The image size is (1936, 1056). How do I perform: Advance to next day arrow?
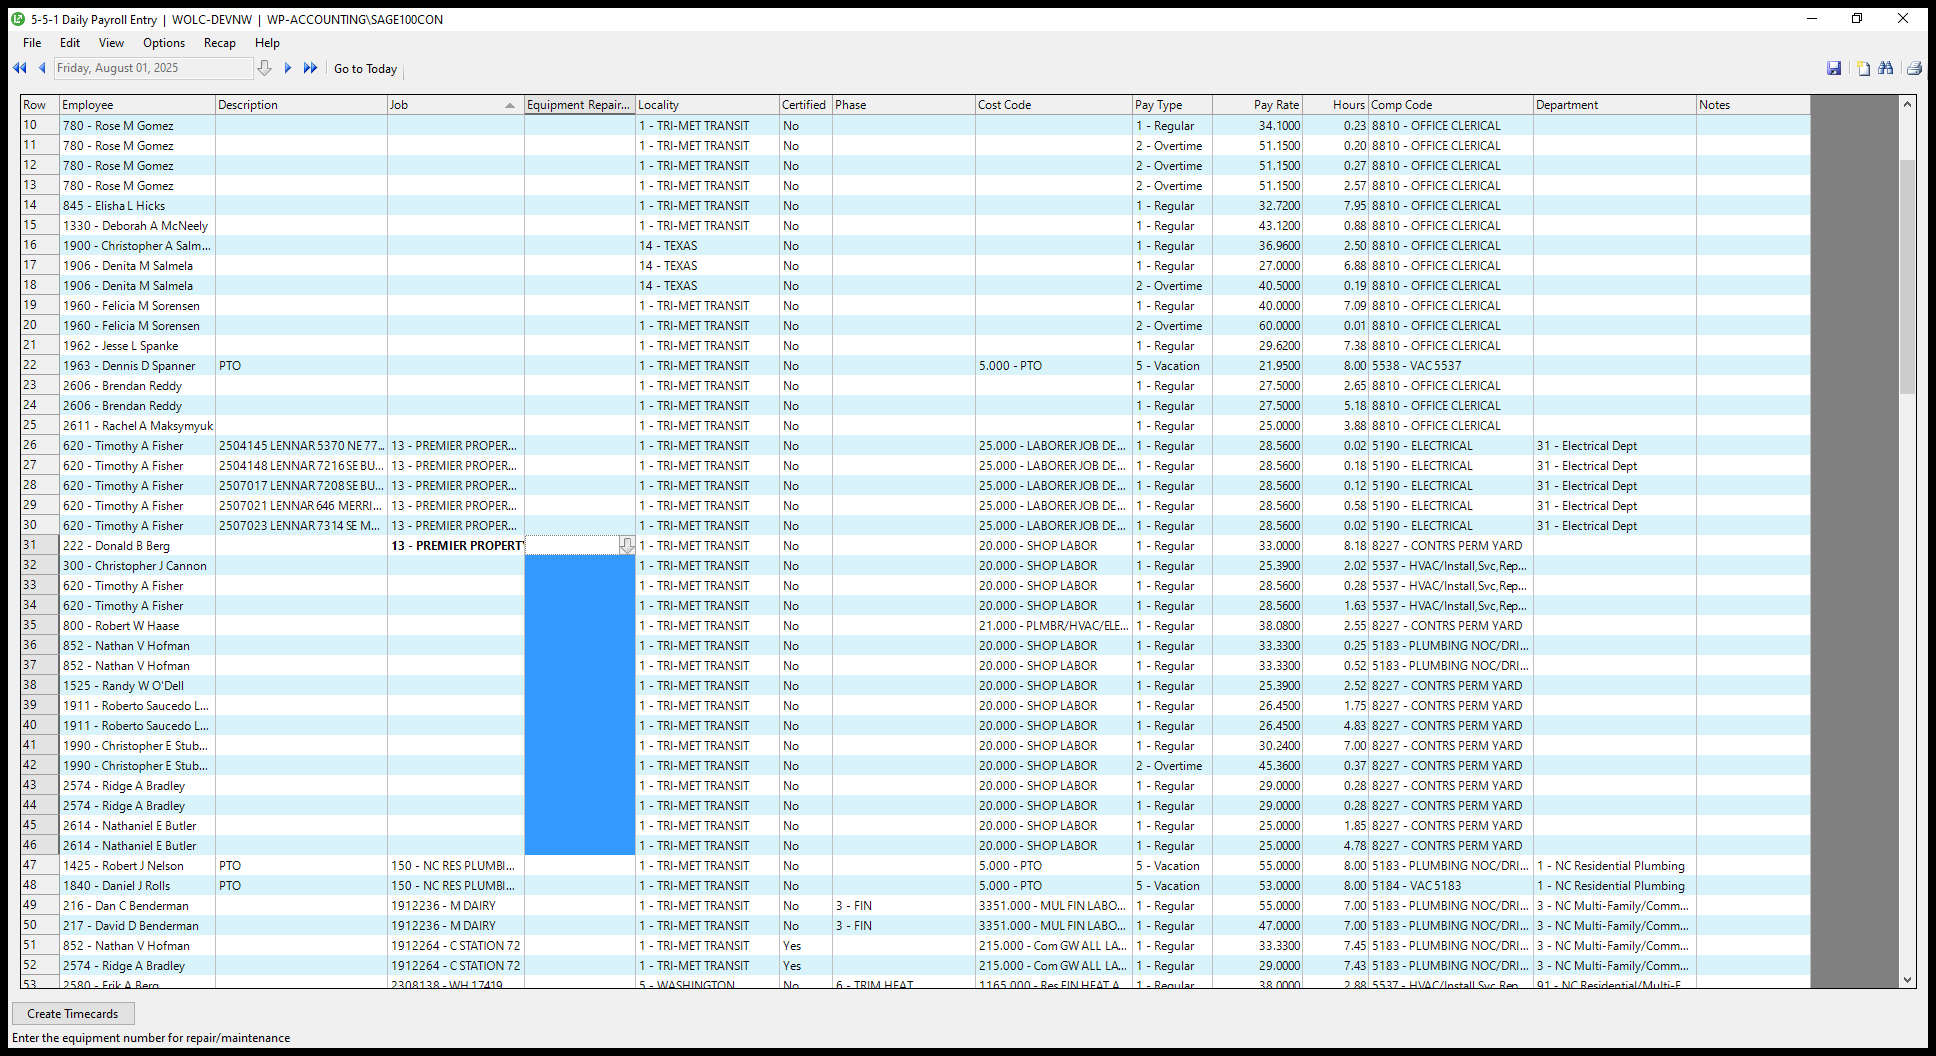pos(288,68)
